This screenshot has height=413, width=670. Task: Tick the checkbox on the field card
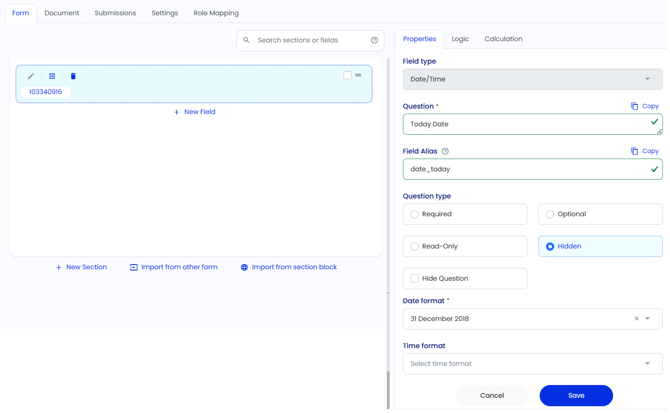point(347,75)
